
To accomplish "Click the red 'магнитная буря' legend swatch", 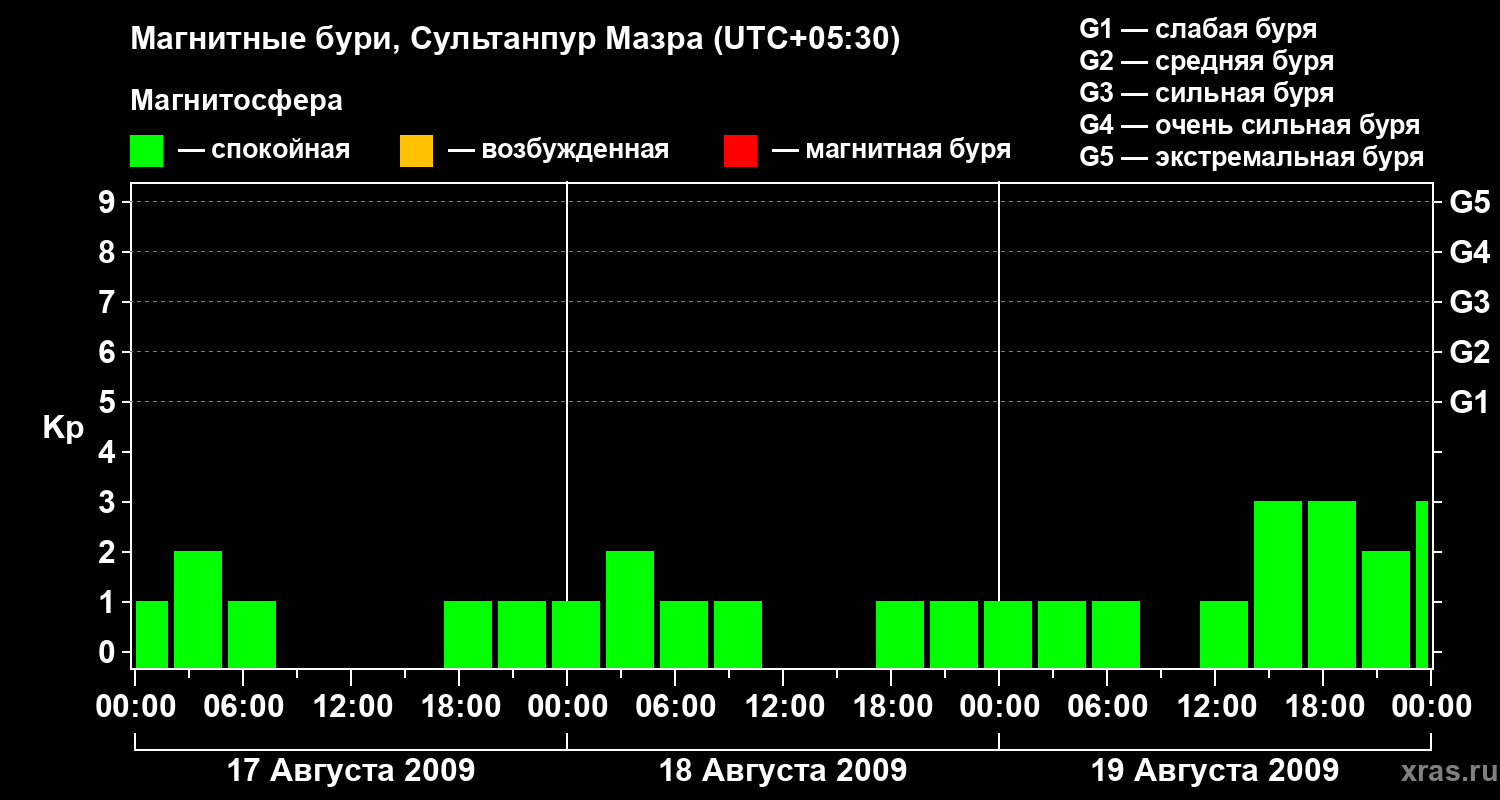I will [x=740, y=151].
